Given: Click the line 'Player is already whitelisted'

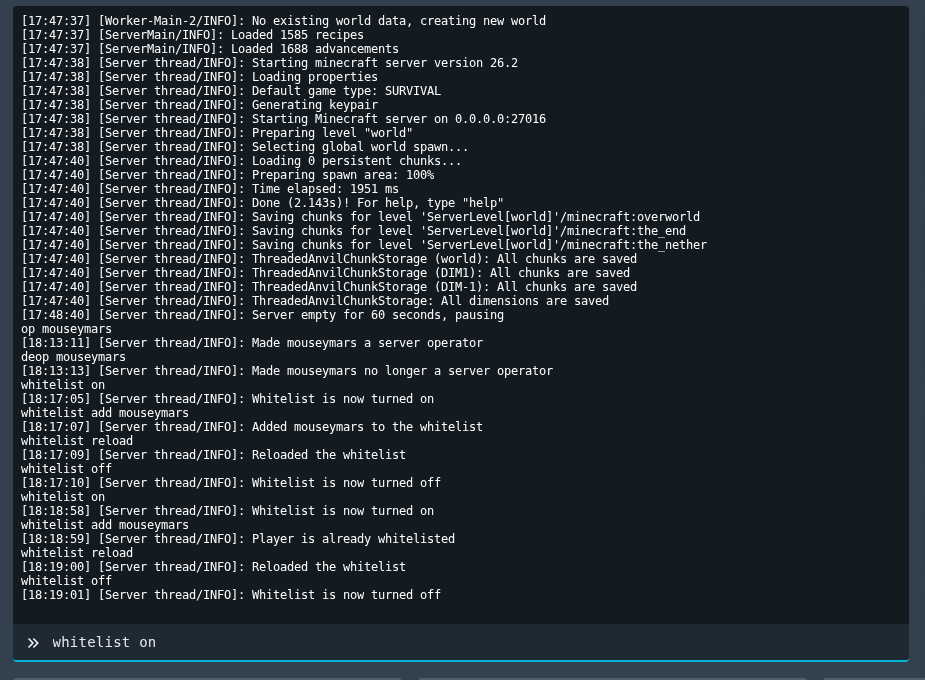Looking at the screenshot, I should pyautogui.click(x=238, y=540).
